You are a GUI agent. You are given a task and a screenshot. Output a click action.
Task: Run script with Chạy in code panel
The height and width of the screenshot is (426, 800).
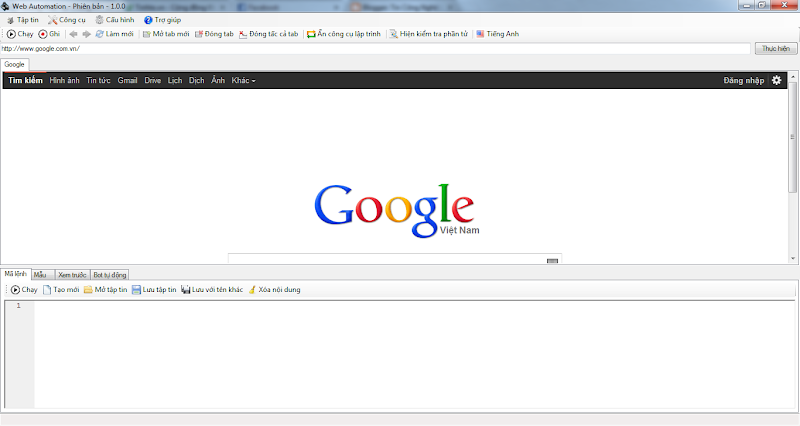24,290
